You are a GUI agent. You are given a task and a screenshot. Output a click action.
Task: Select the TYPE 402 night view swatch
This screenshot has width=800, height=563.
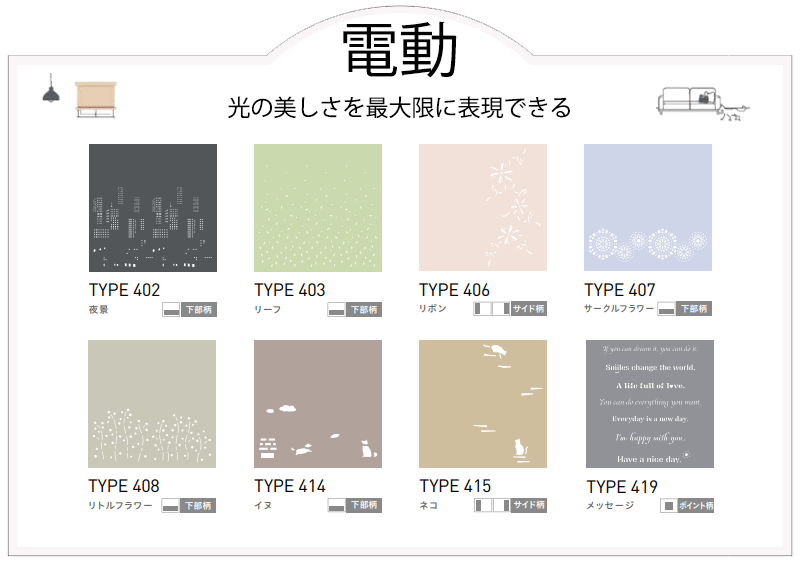(152, 207)
